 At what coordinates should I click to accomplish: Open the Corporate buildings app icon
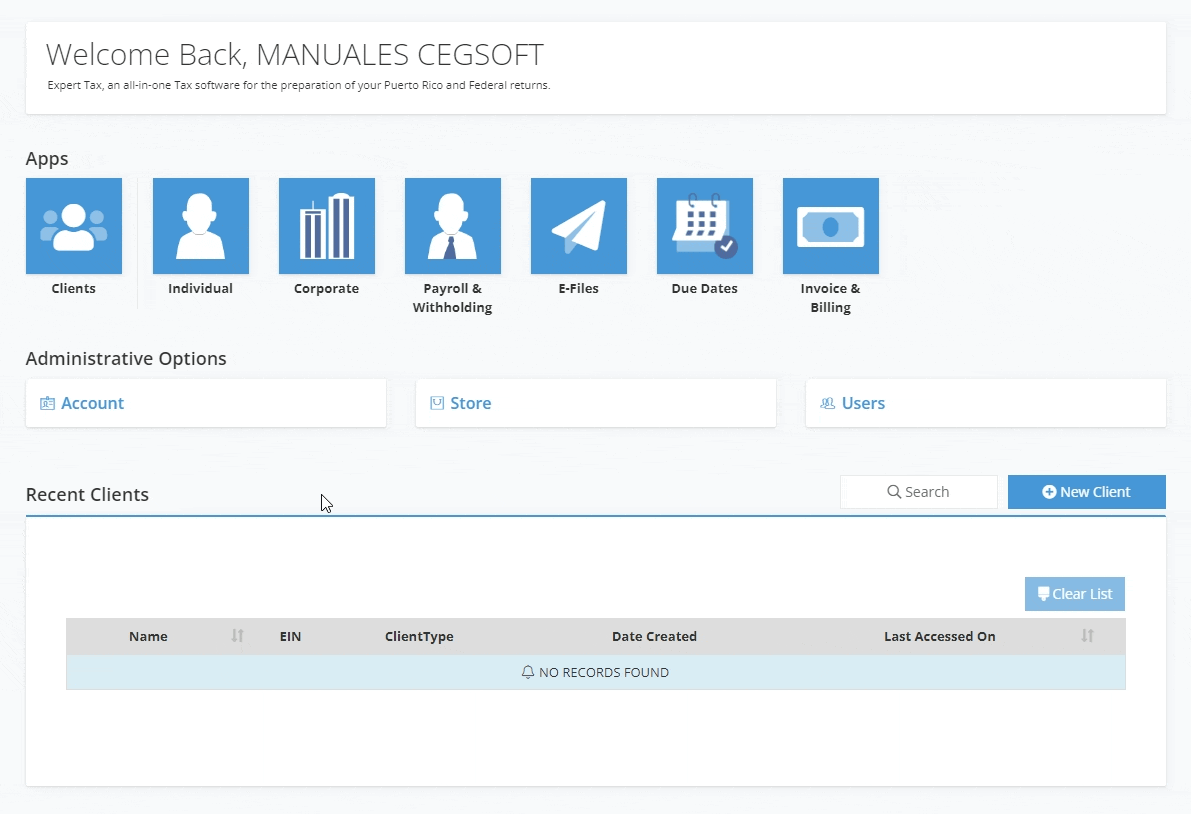pyautogui.click(x=326, y=226)
